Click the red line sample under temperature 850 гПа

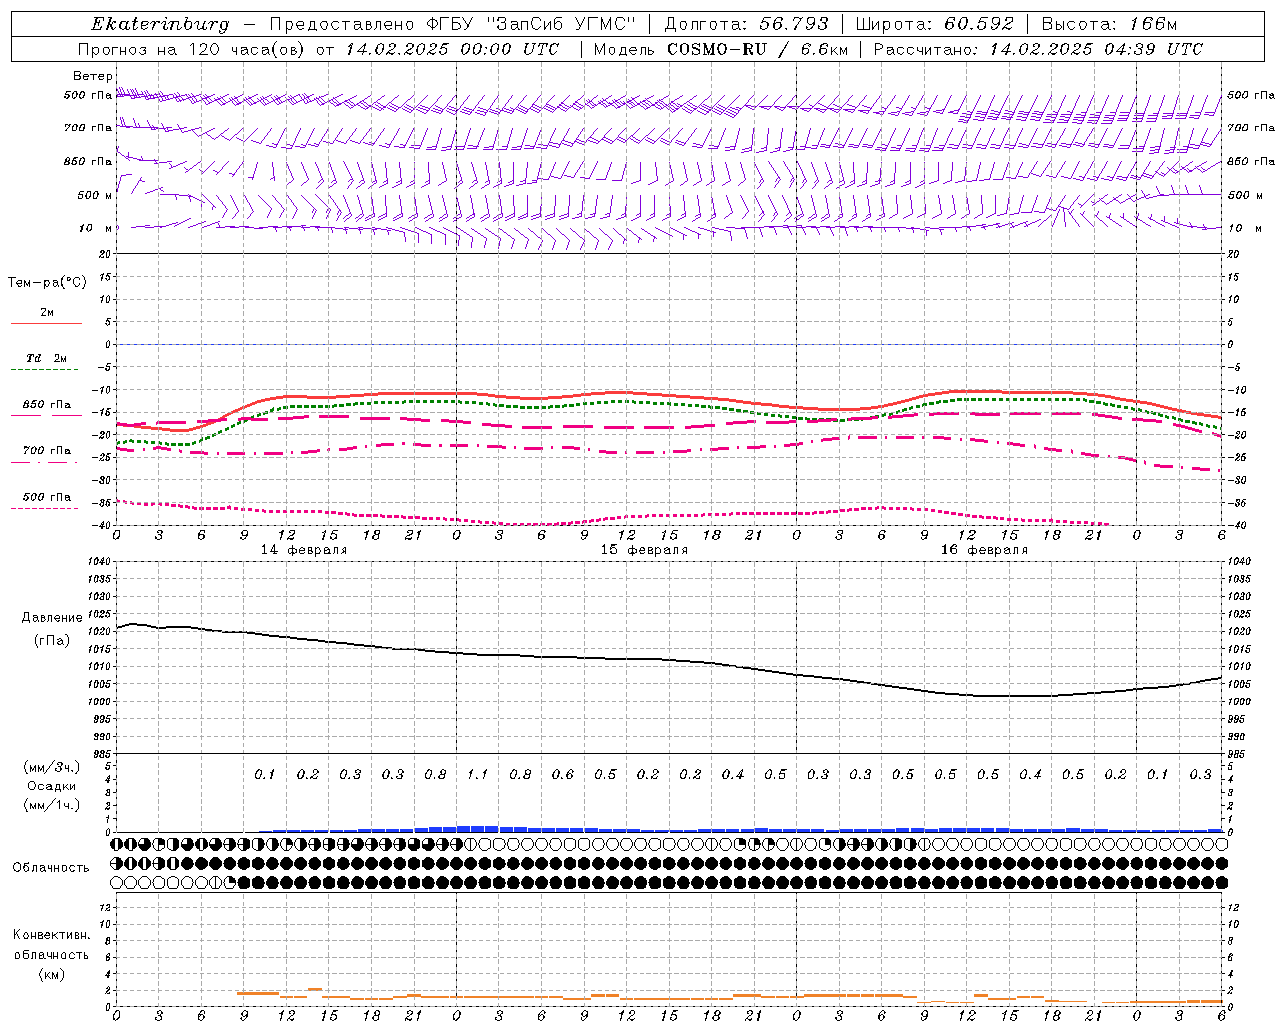pos(44,416)
